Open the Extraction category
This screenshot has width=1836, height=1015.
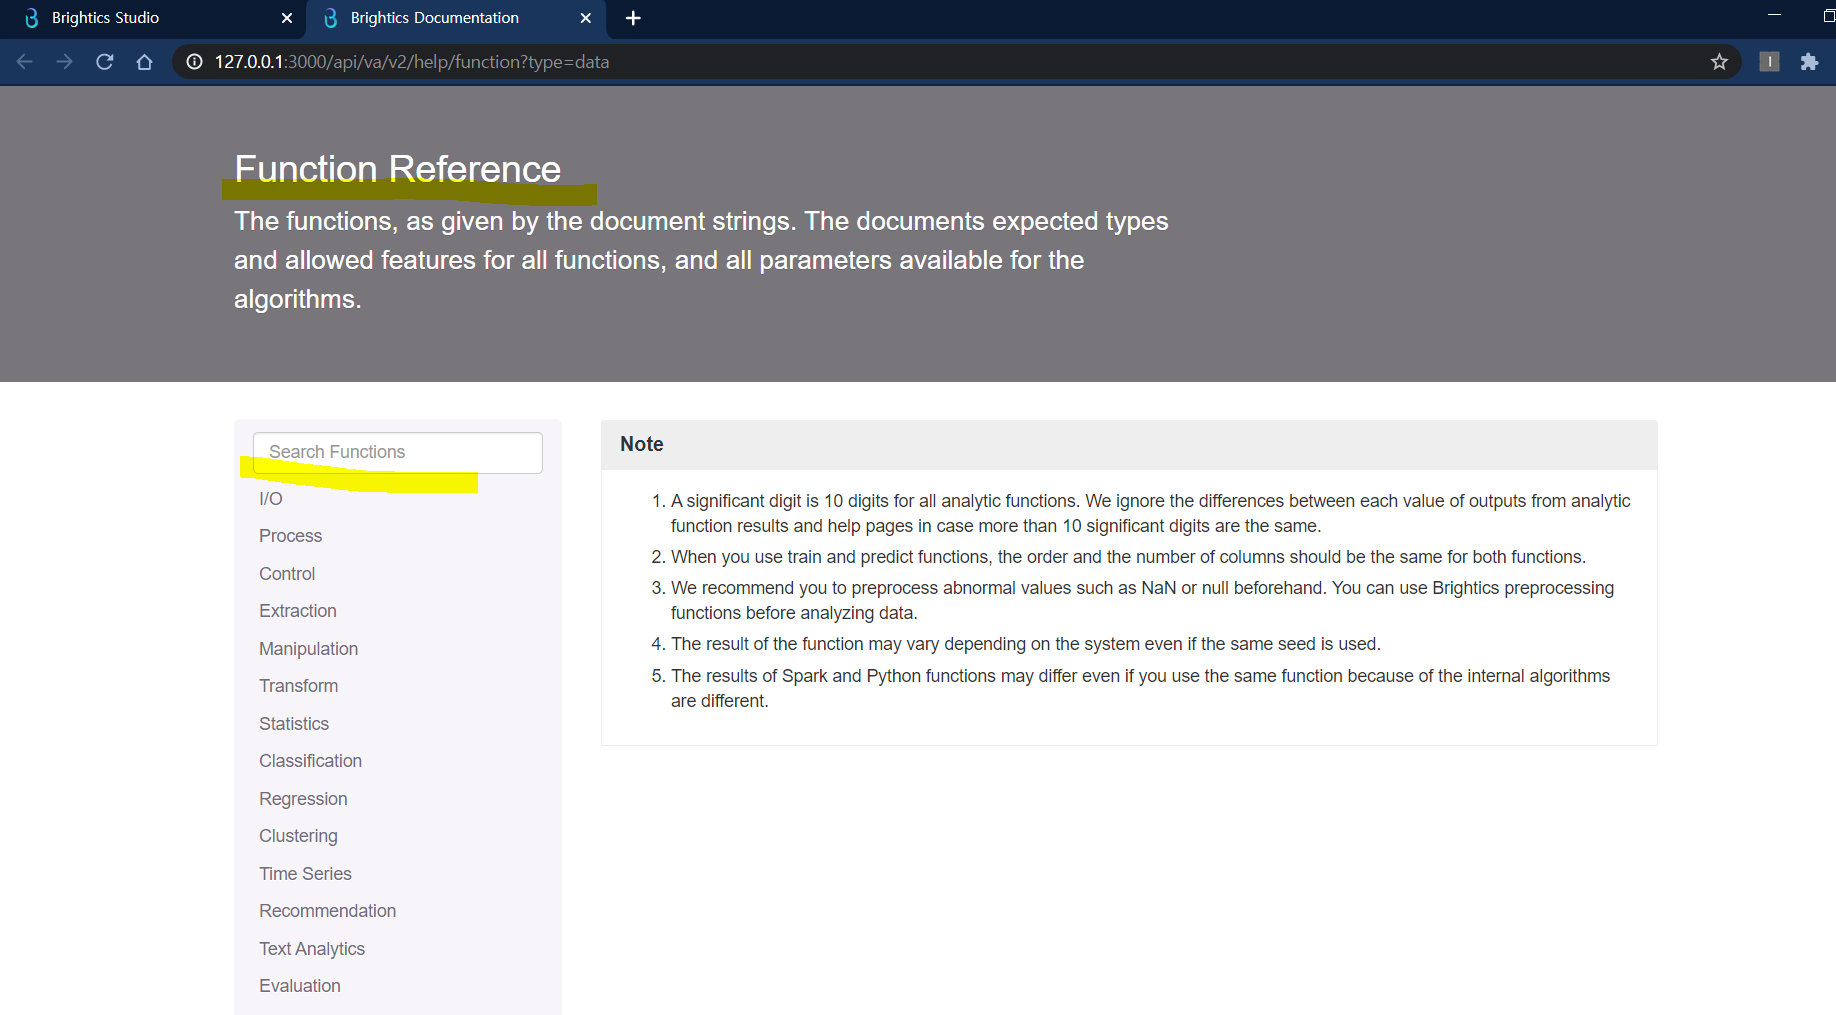click(x=298, y=611)
